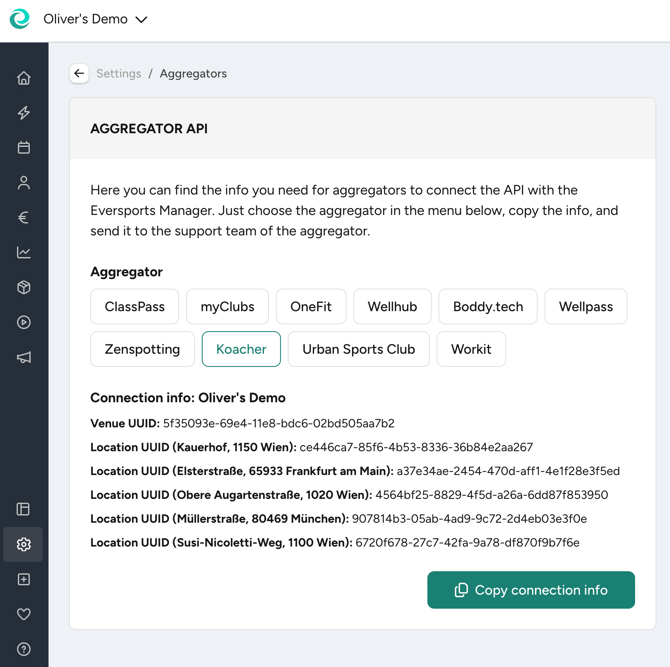
Task: Open the statistics chart icon
Action: (x=24, y=252)
